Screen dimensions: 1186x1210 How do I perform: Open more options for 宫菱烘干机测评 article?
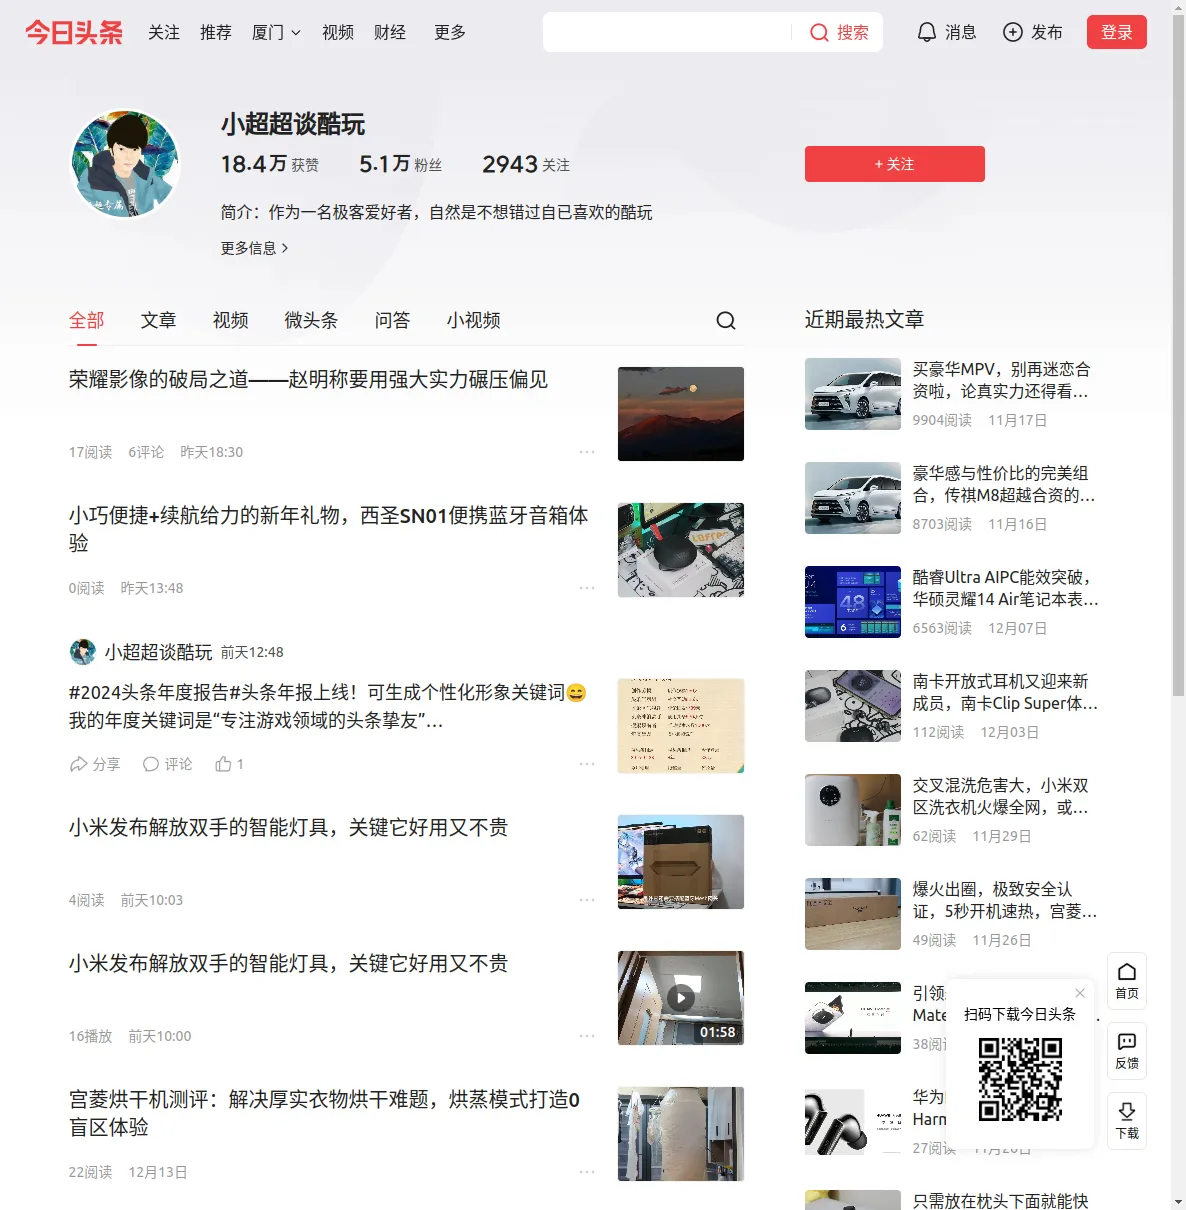[x=587, y=1172]
